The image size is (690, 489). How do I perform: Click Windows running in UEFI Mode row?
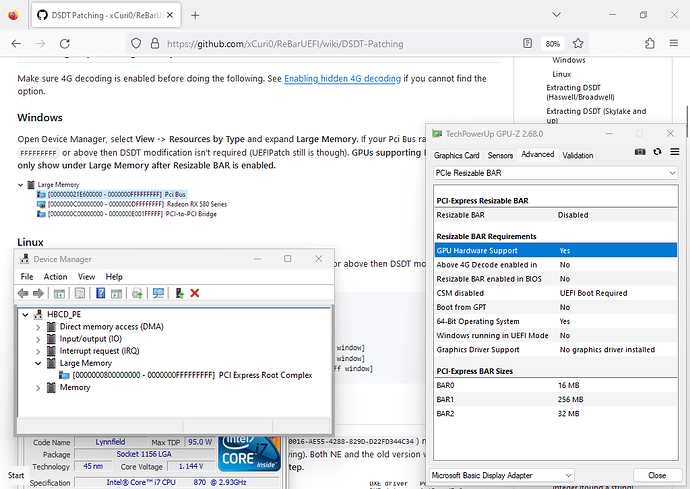click(555, 335)
